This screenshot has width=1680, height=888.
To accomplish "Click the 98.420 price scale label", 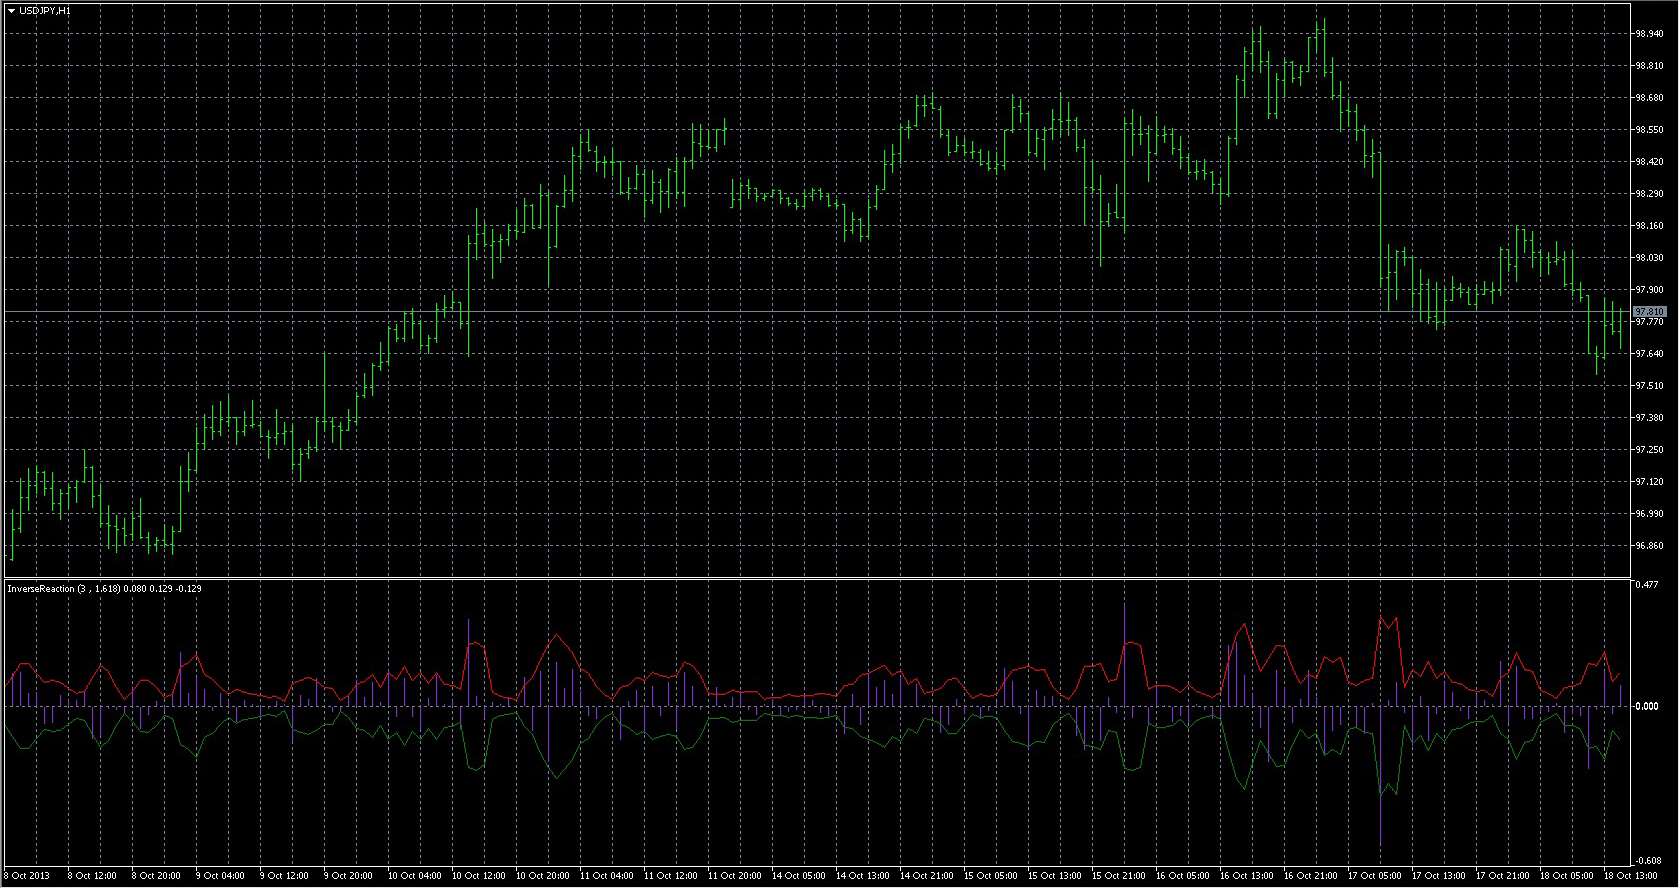I will click(1649, 162).
